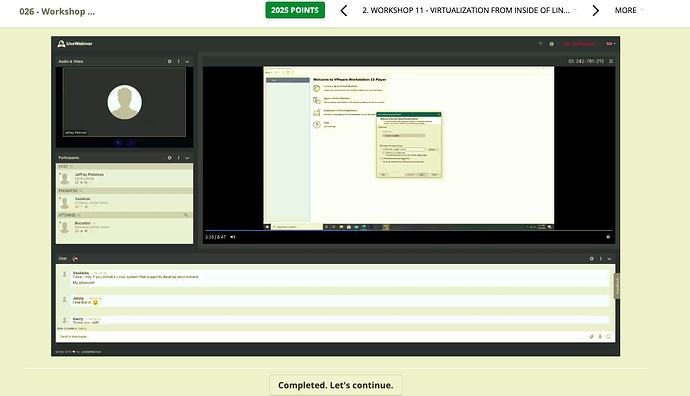Mute the video player volume speaker icon
This screenshot has width=690, height=396.
point(233,237)
